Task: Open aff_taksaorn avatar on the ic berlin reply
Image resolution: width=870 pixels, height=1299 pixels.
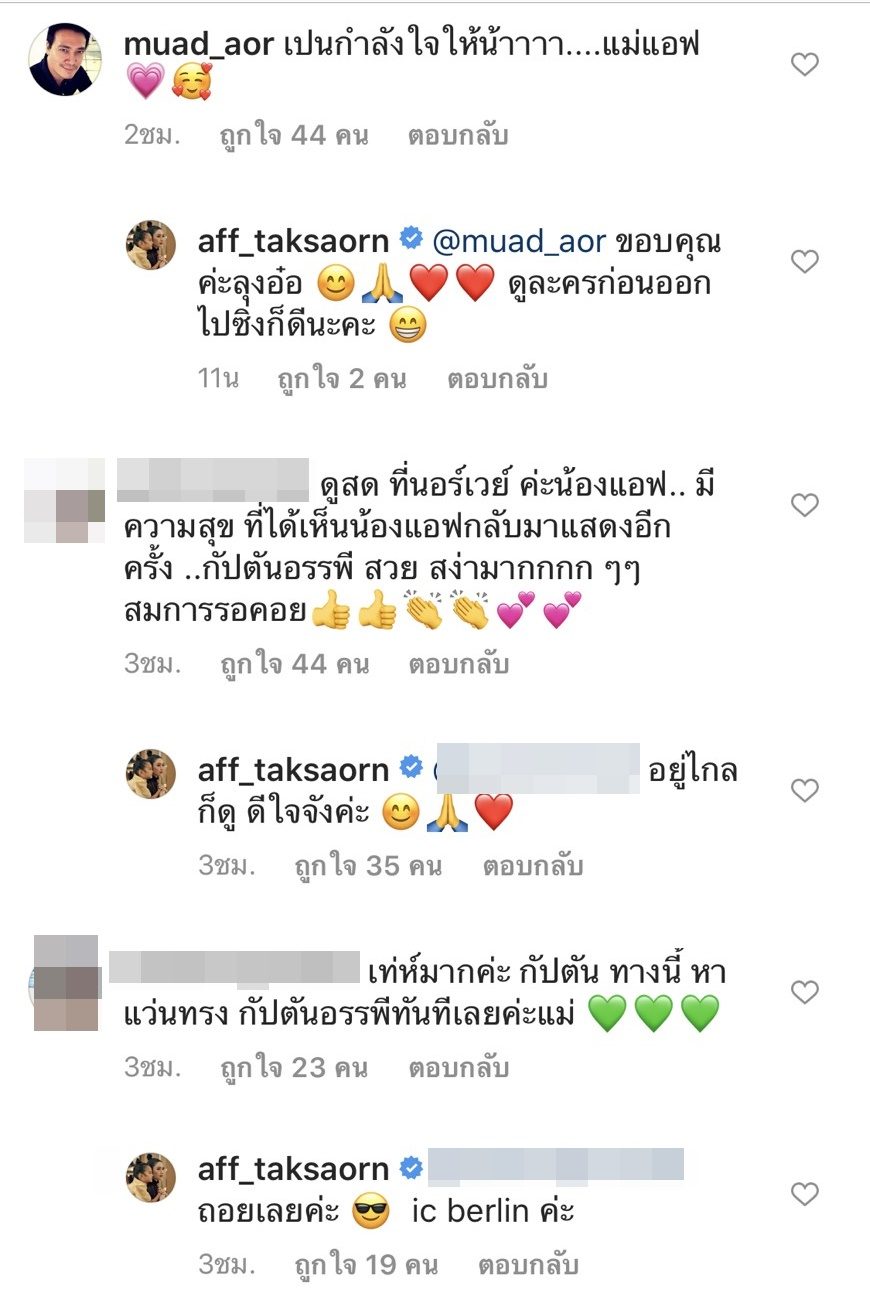Action: pyautogui.click(x=151, y=1176)
